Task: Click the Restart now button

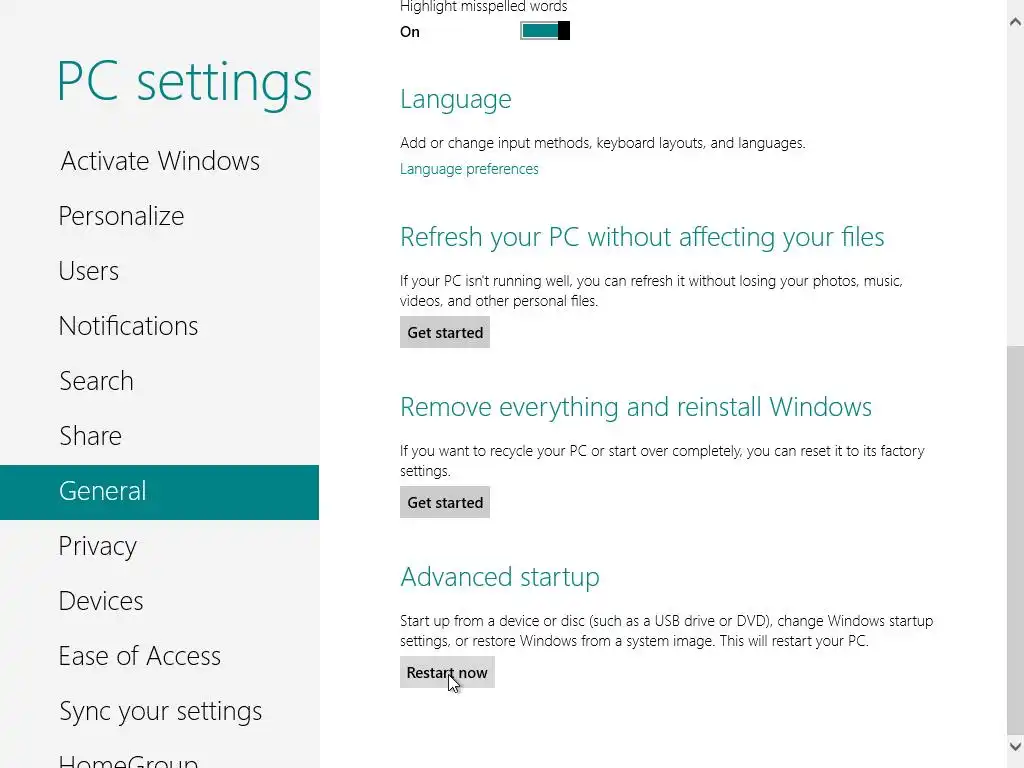Action: pos(447,673)
